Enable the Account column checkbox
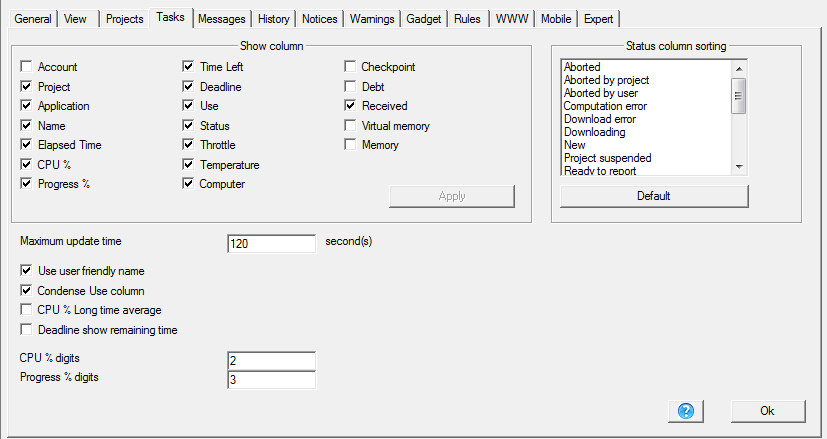This screenshot has height=439, width=827. coord(26,66)
